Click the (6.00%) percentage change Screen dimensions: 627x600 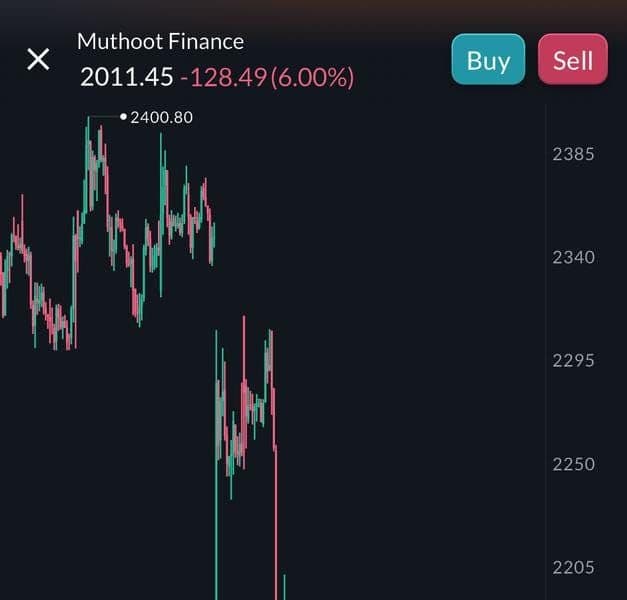[311, 77]
